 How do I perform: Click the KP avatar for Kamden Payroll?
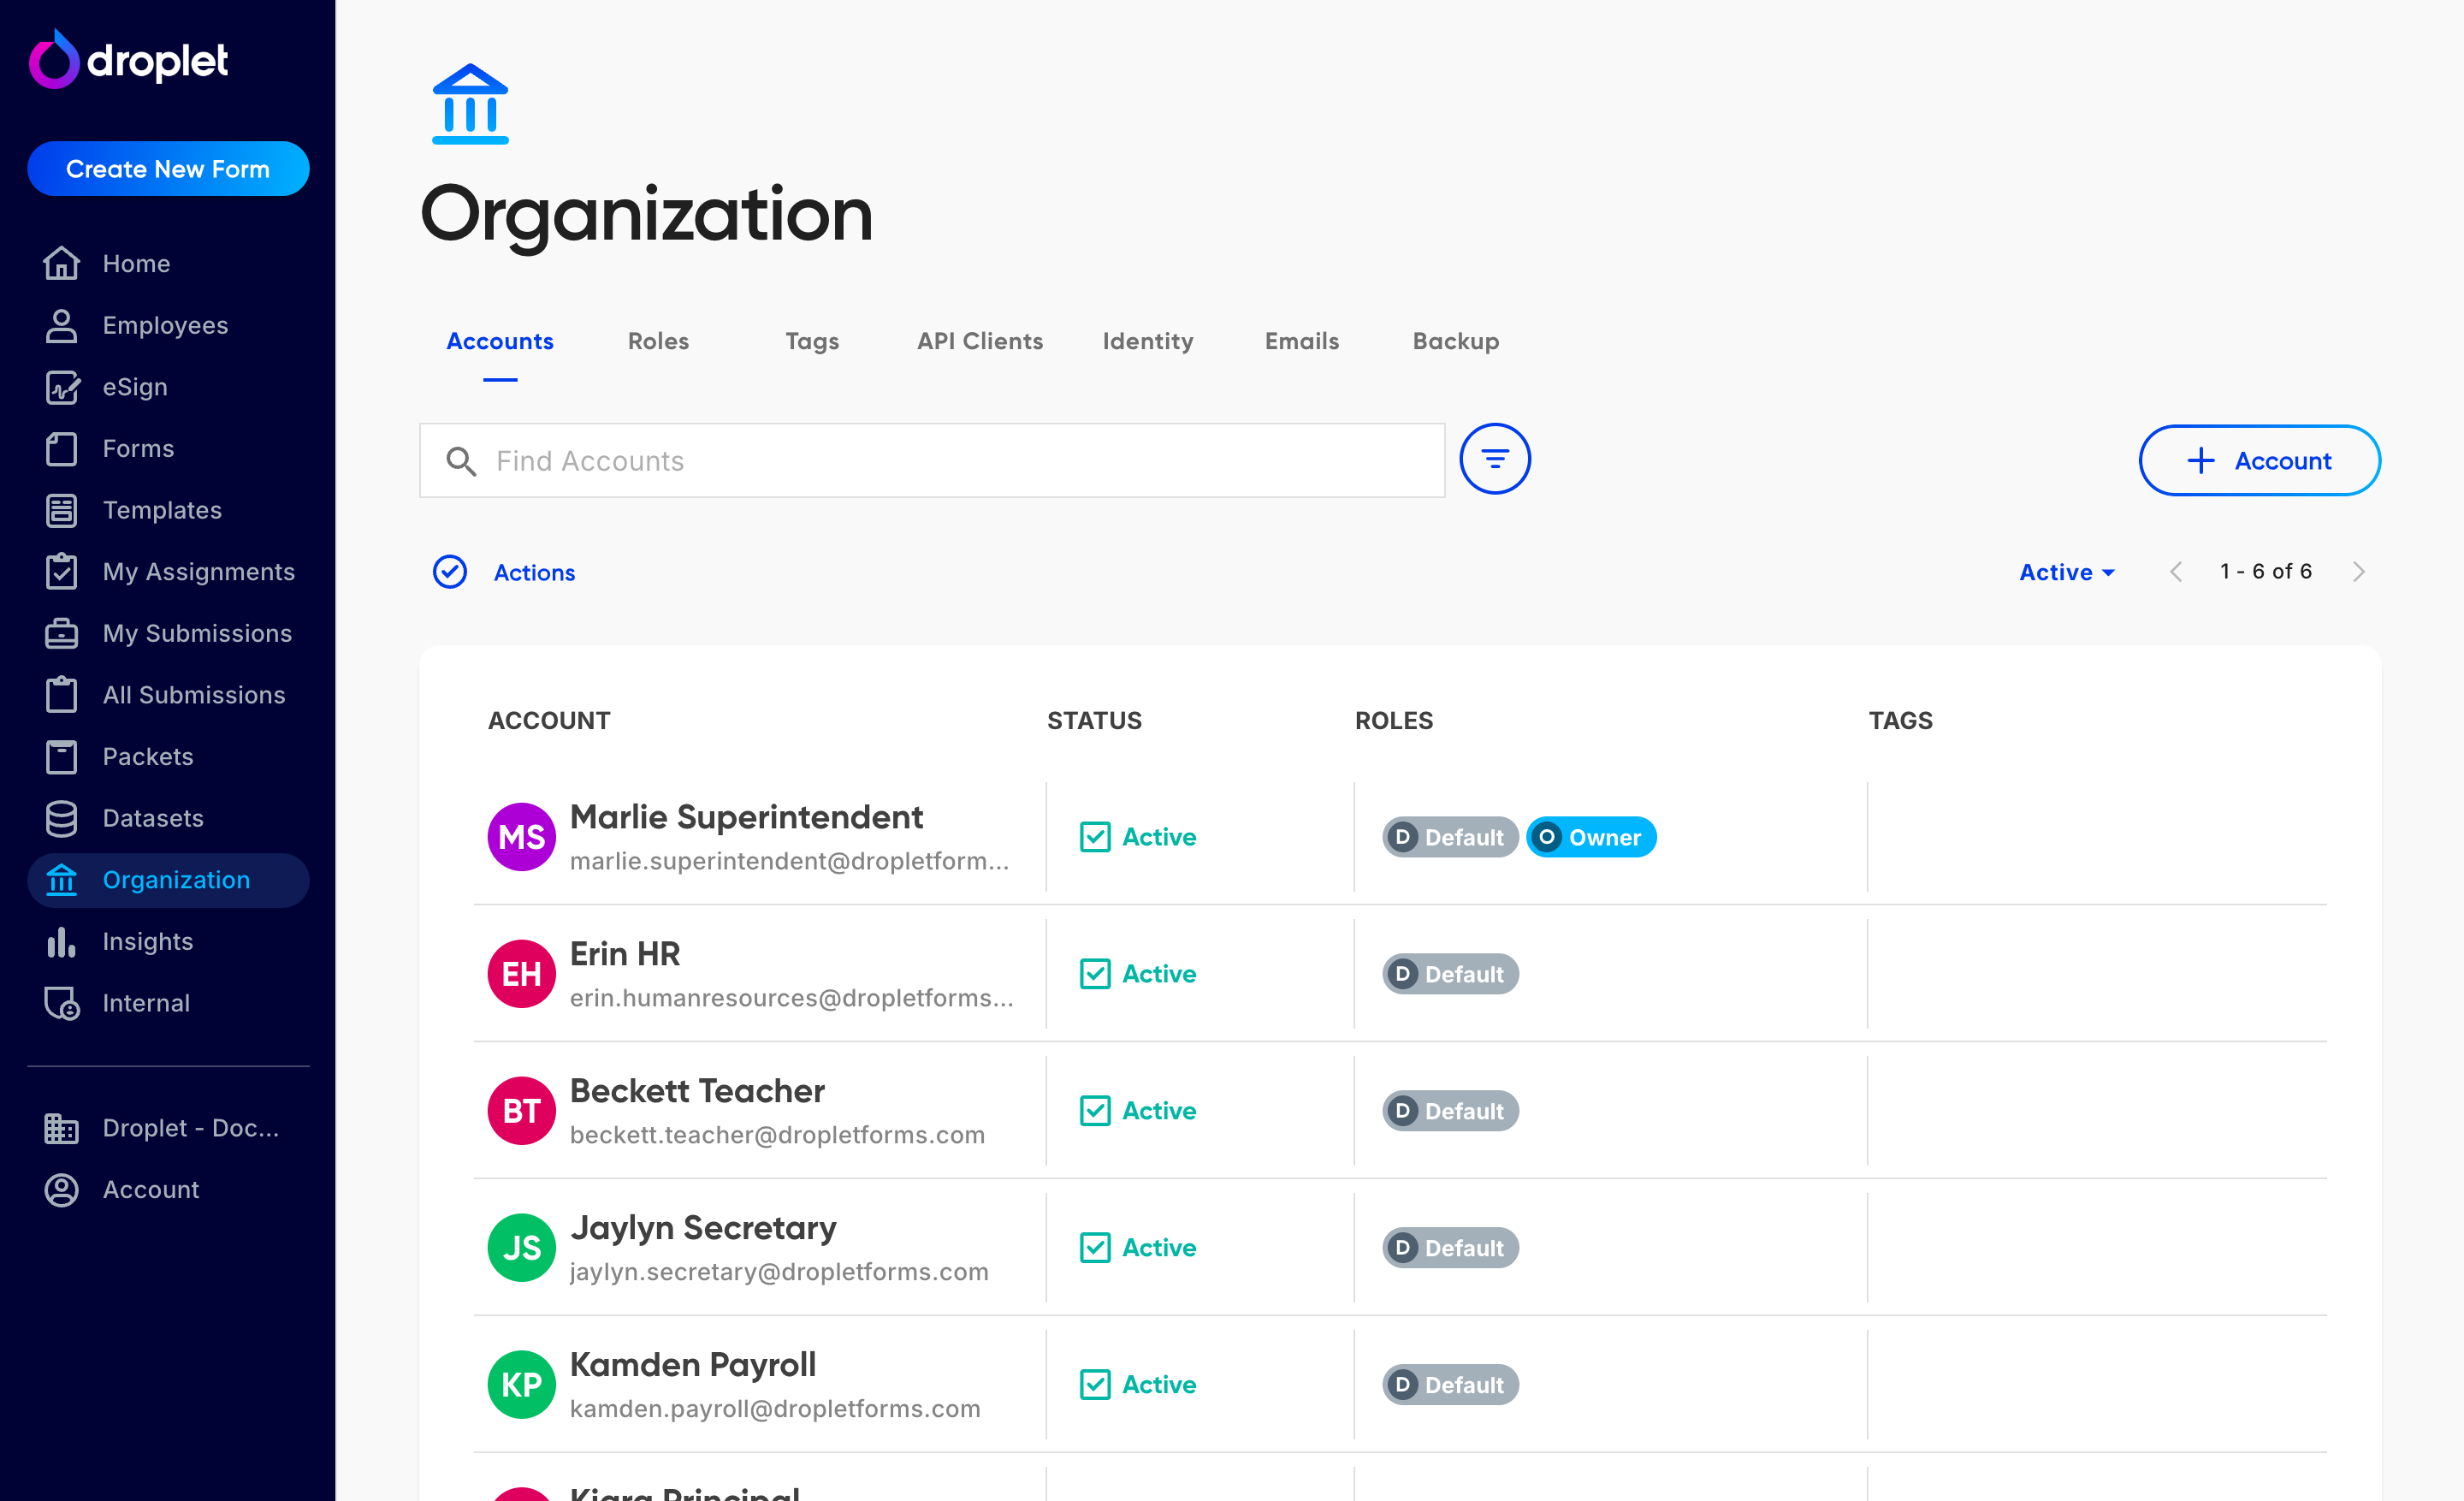point(521,1384)
